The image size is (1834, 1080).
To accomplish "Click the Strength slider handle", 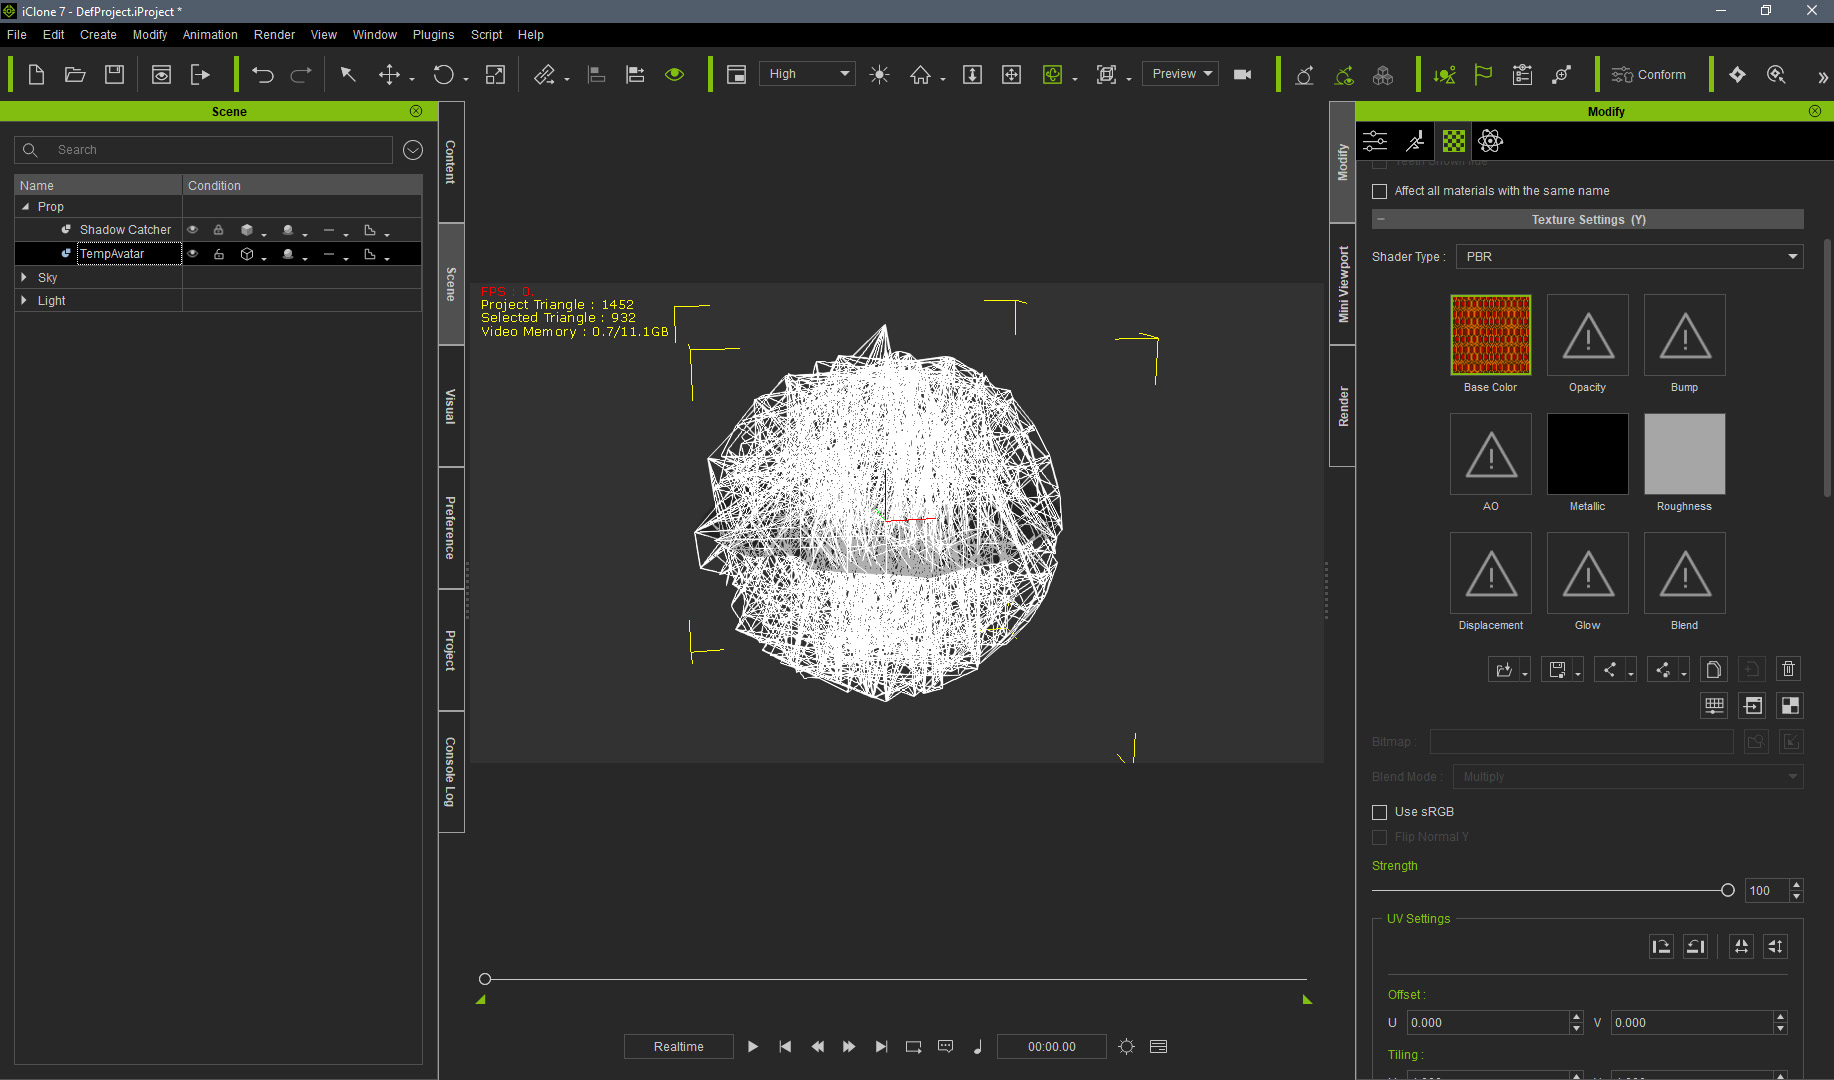I will point(1727,890).
